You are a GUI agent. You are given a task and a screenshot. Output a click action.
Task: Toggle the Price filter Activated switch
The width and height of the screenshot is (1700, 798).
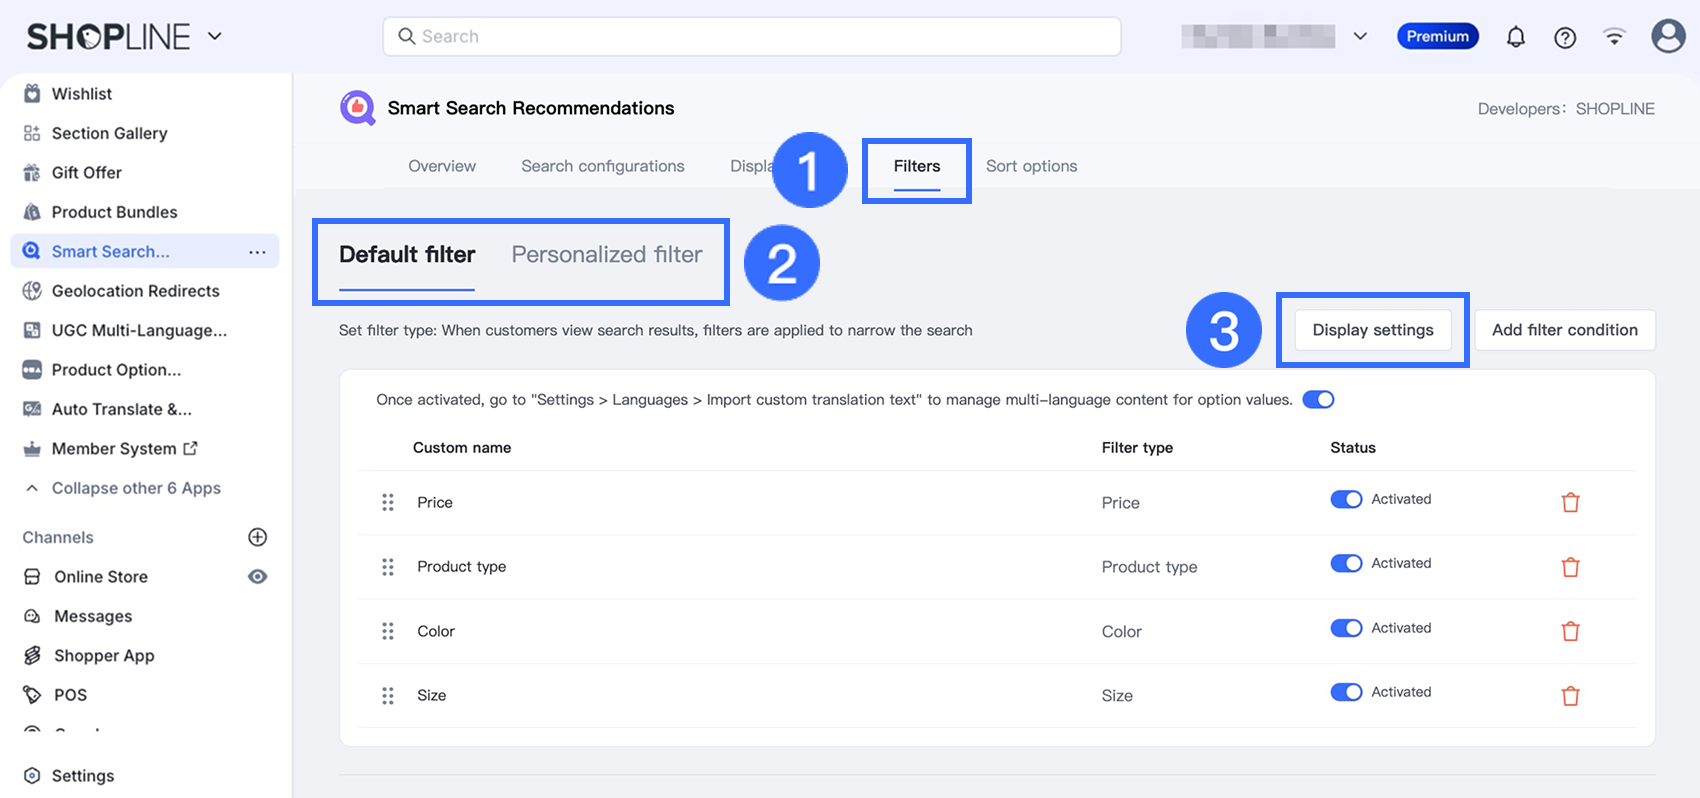click(x=1346, y=499)
